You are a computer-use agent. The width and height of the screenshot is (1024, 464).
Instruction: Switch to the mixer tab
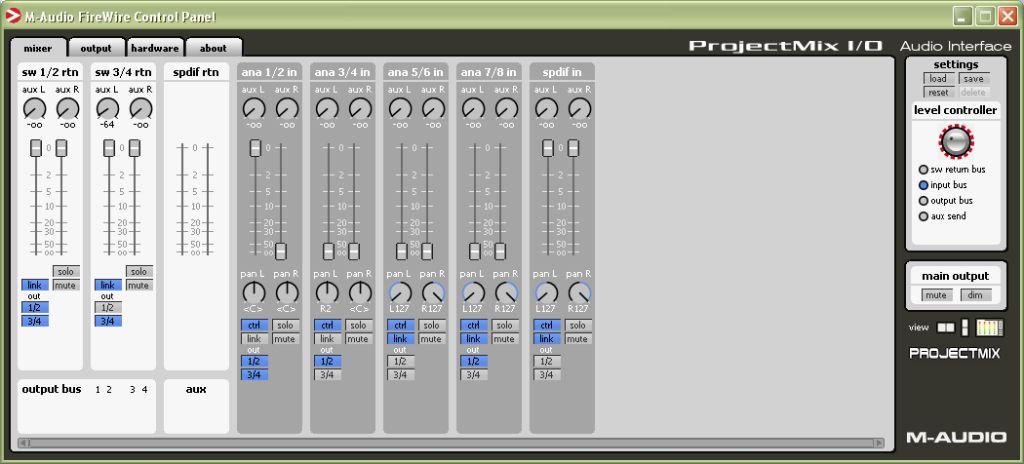coord(39,48)
